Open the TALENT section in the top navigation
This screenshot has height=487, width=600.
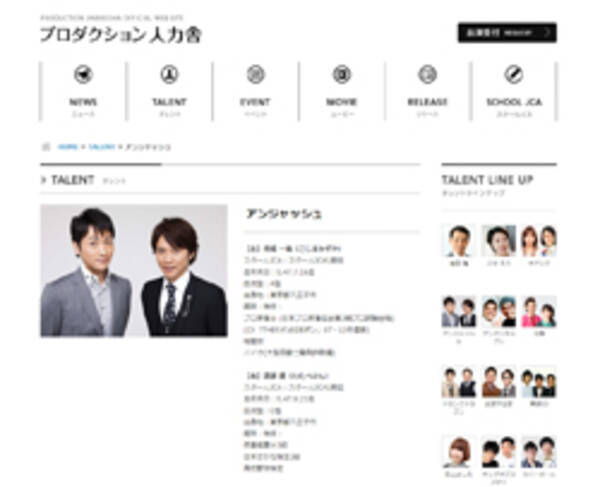click(x=169, y=91)
